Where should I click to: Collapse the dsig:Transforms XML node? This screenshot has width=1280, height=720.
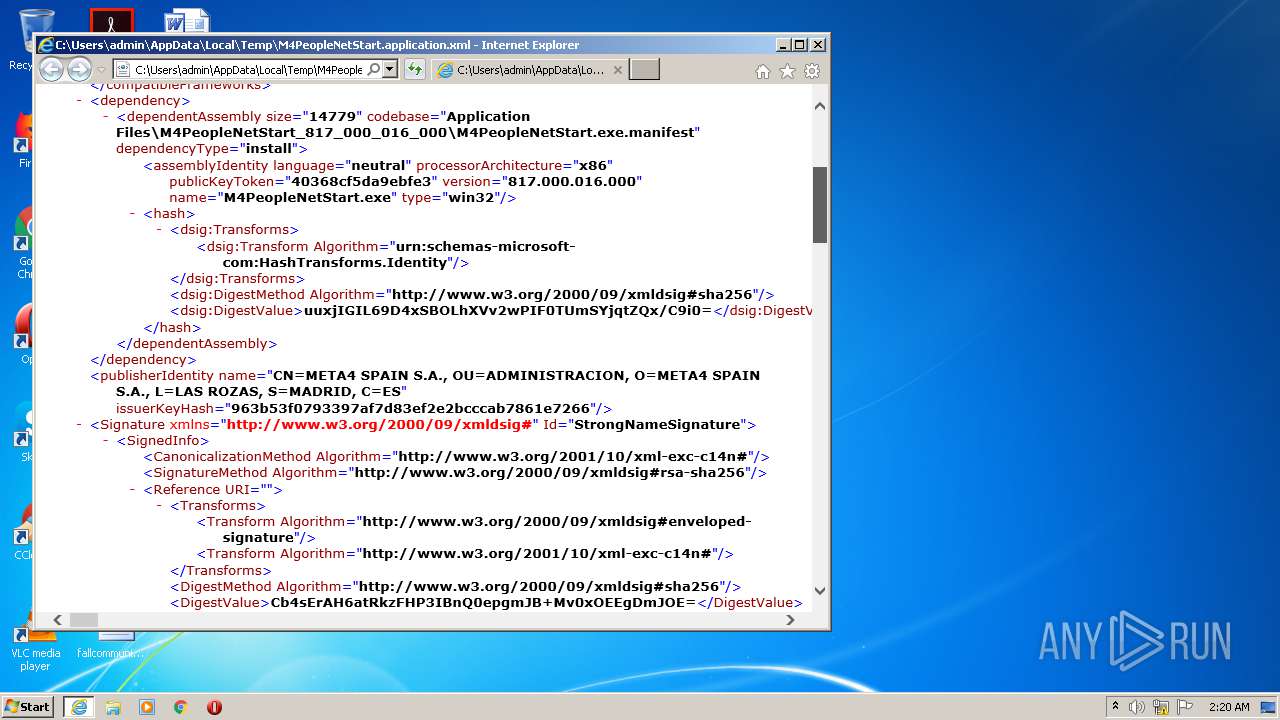160,229
